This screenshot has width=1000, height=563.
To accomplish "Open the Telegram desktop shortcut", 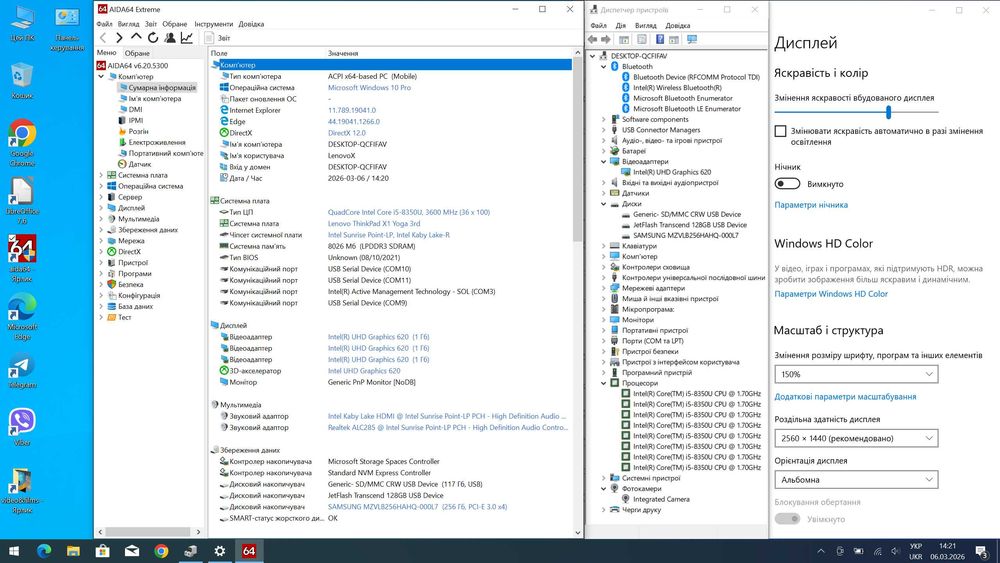I will [x=22, y=372].
